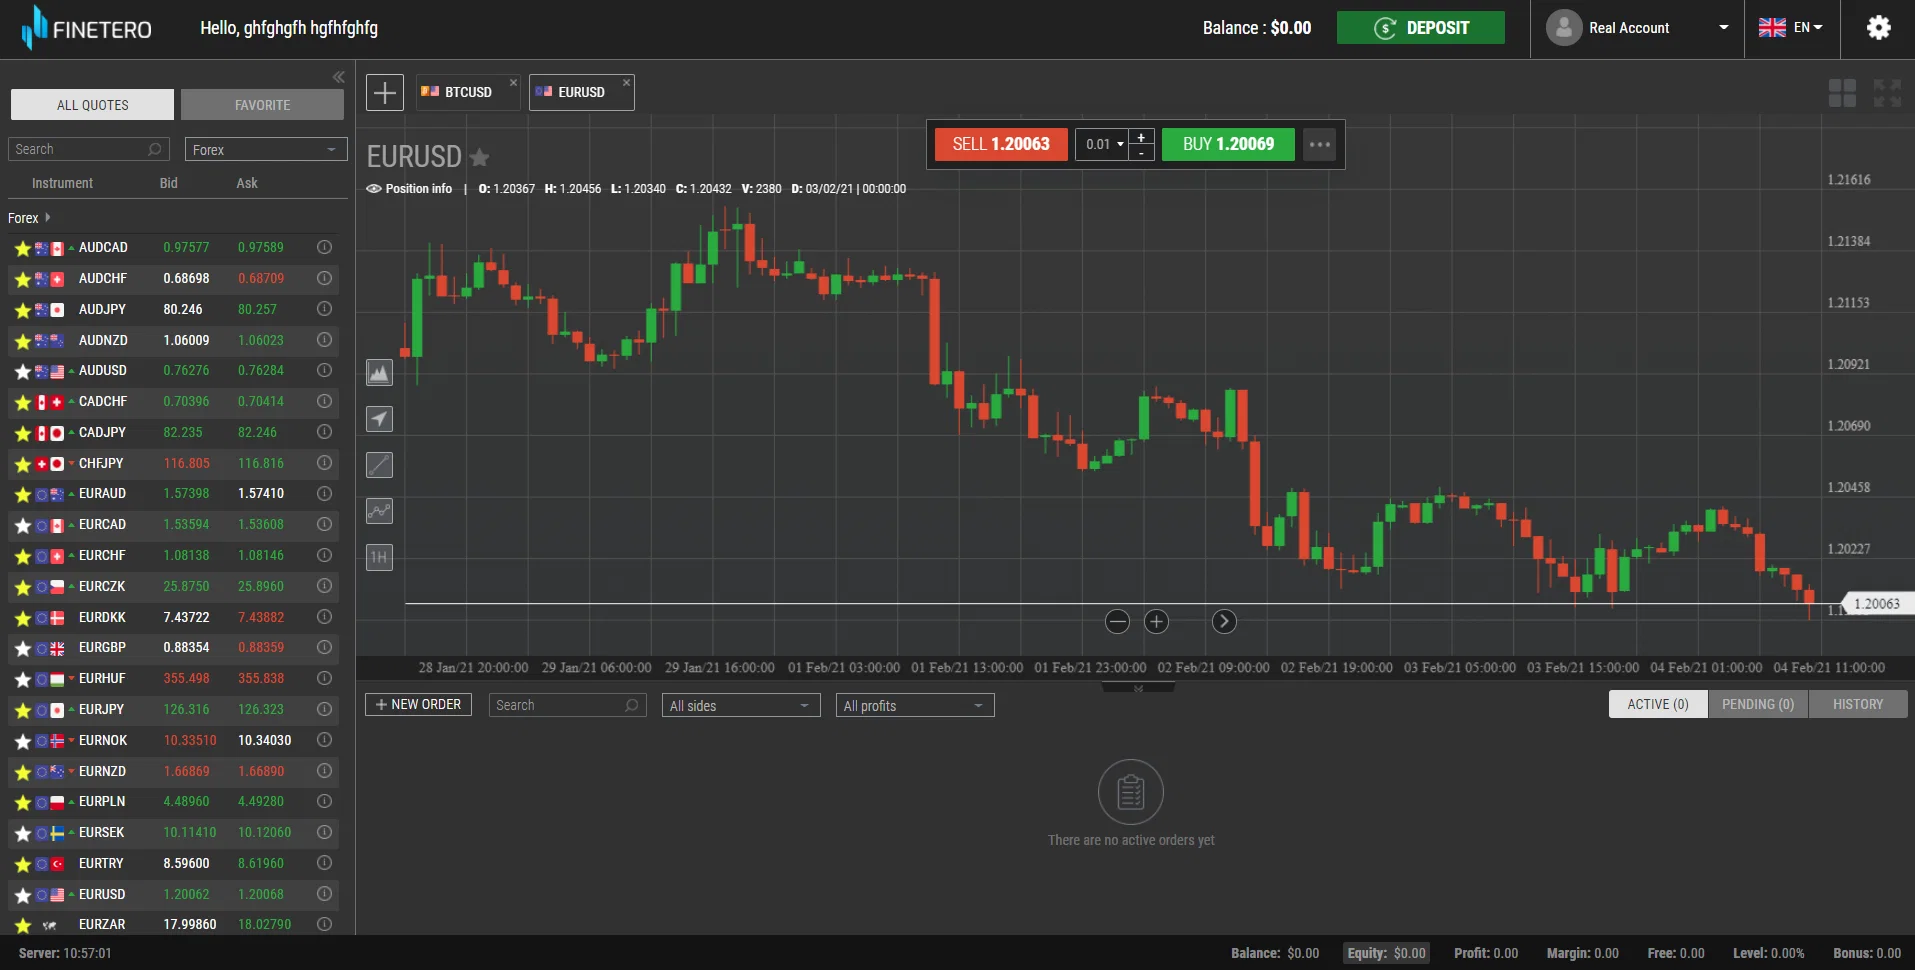Open the 1H timeframe selector
The height and width of the screenshot is (970, 1915).
(x=379, y=557)
